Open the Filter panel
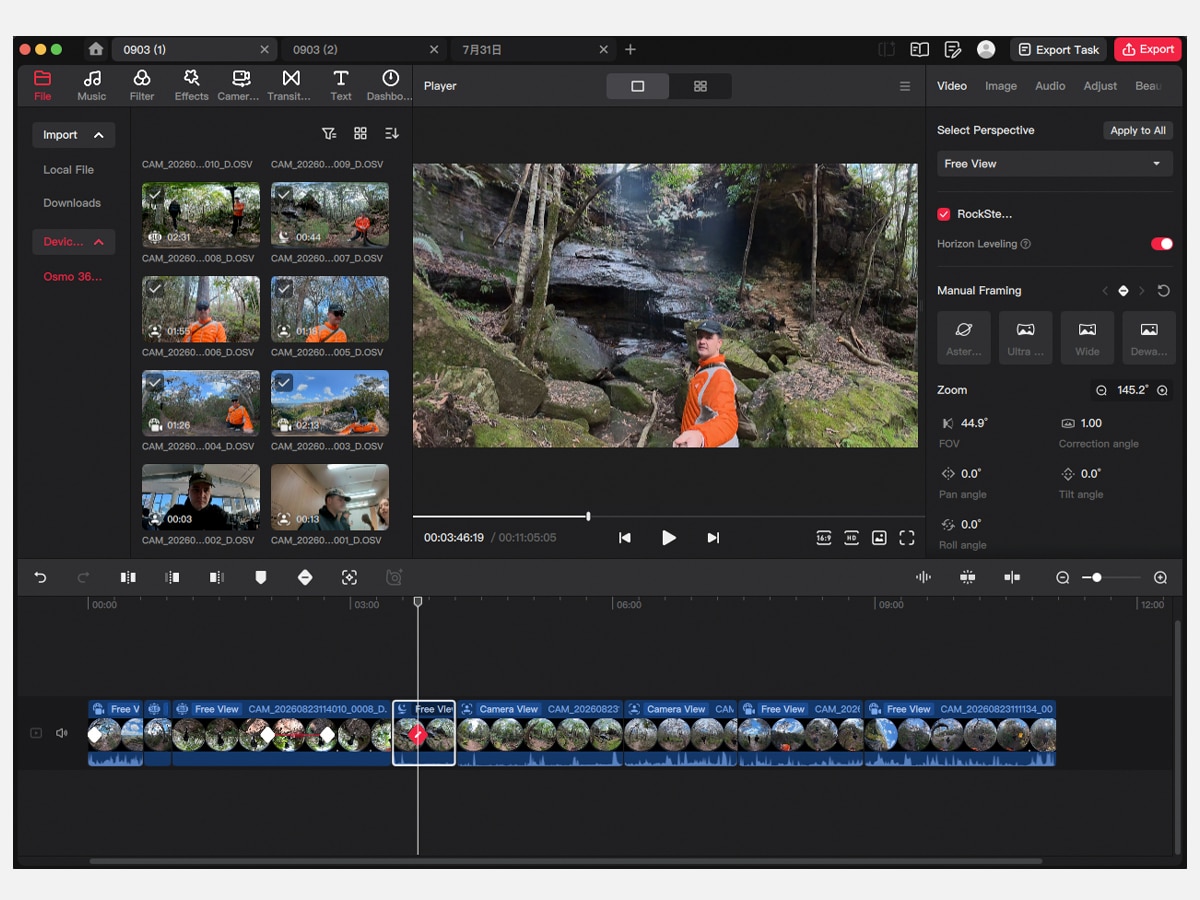The width and height of the screenshot is (1200, 900). tap(142, 85)
